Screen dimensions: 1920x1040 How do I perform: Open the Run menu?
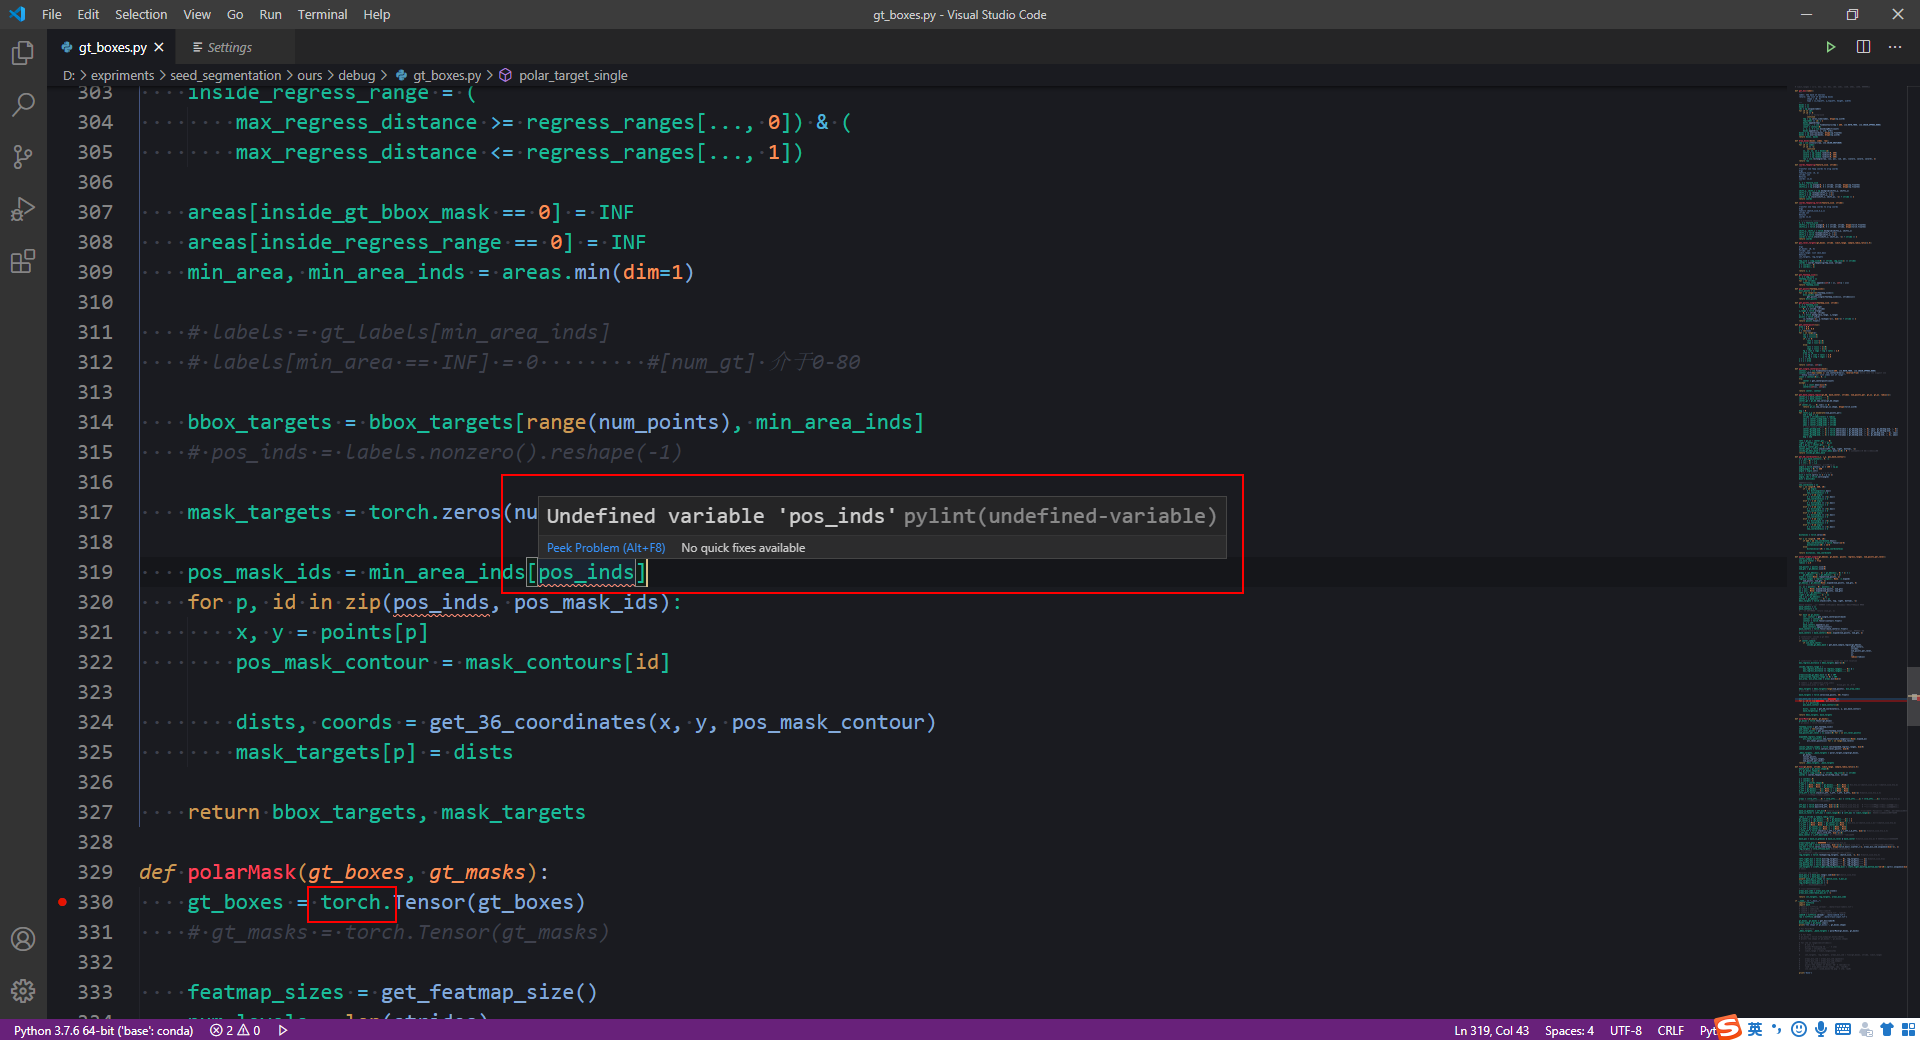tap(270, 14)
